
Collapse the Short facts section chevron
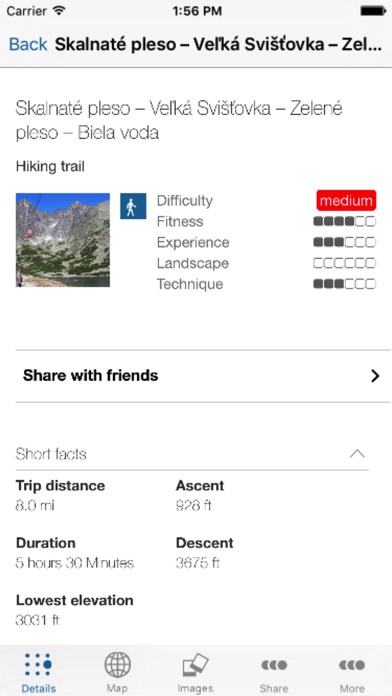(357, 454)
